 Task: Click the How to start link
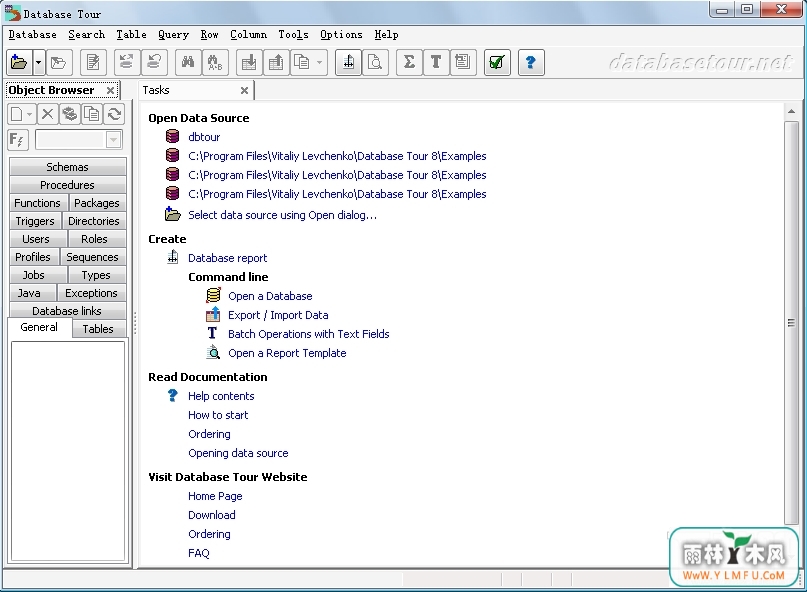(218, 415)
